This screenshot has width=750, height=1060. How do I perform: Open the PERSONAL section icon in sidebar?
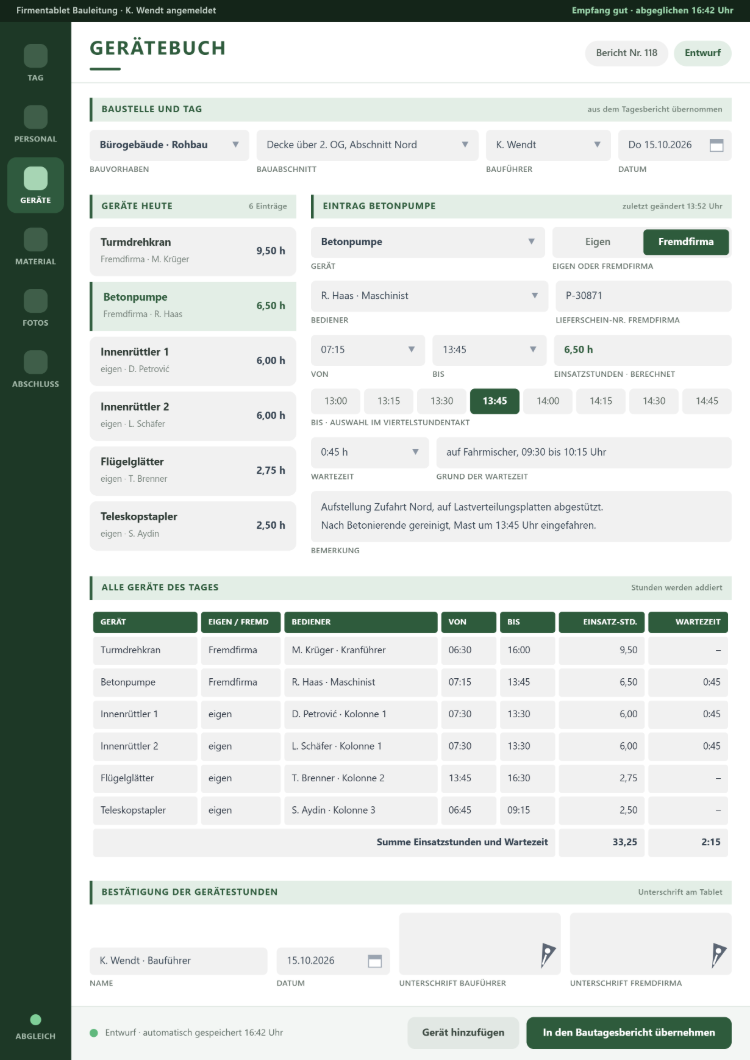pos(36,117)
